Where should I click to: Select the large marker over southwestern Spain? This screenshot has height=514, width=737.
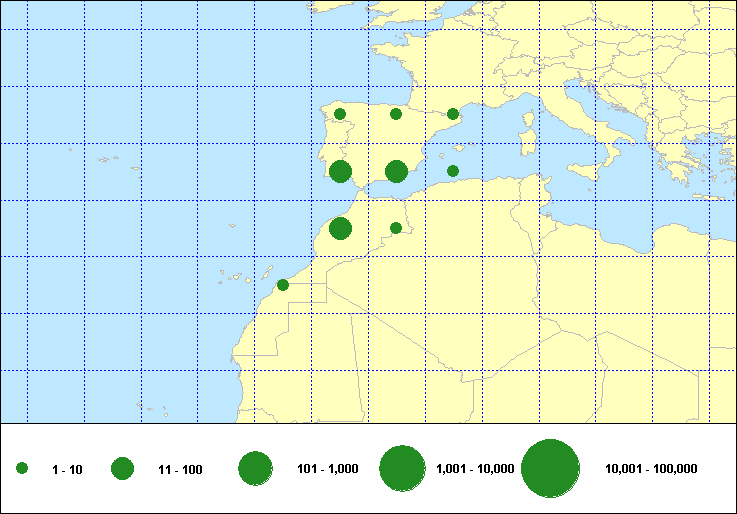(x=340, y=171)
